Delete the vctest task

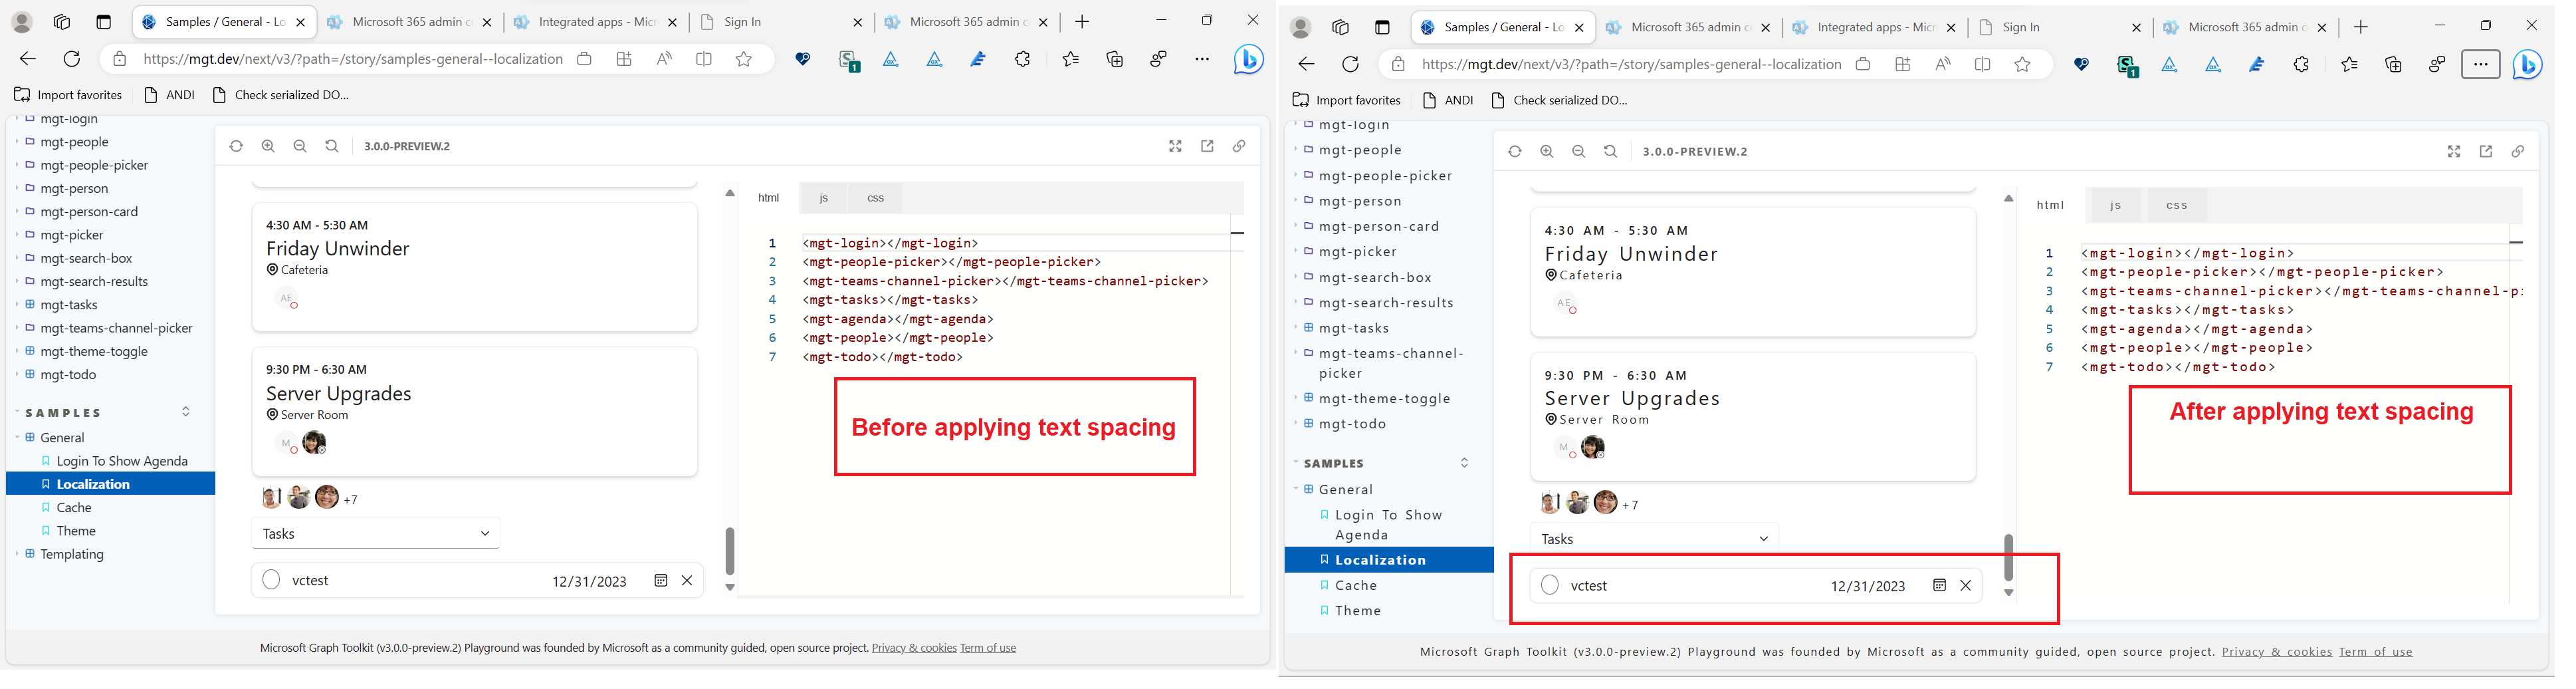point(687,580)
